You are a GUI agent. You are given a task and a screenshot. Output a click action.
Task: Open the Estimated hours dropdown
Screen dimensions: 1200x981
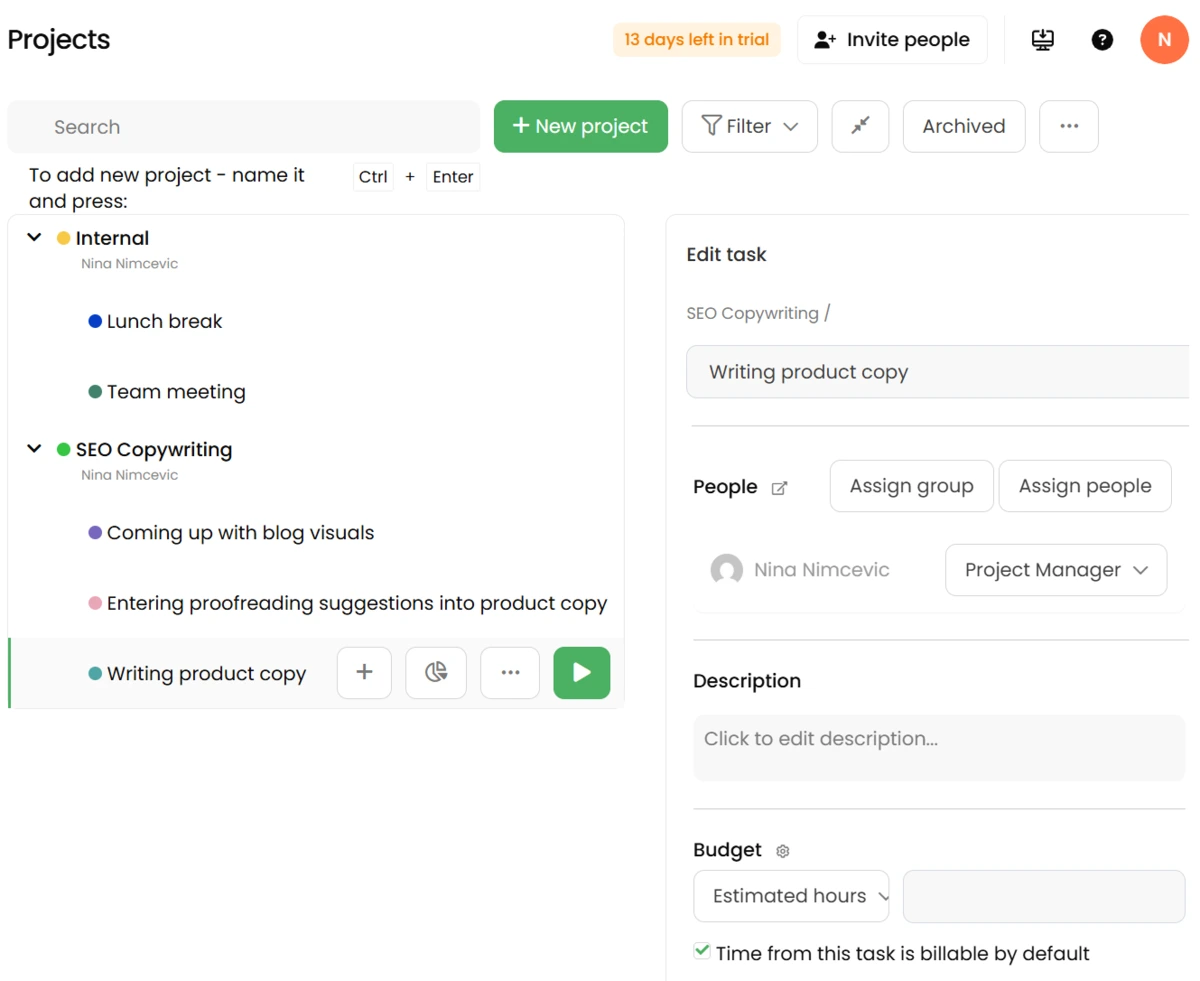791,896
